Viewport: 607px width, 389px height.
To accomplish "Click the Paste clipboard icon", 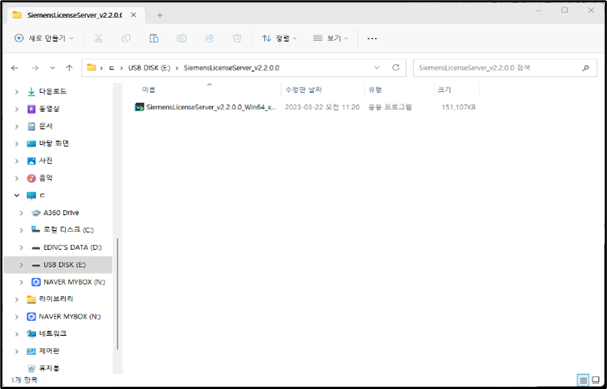I will tap(154, 38).
